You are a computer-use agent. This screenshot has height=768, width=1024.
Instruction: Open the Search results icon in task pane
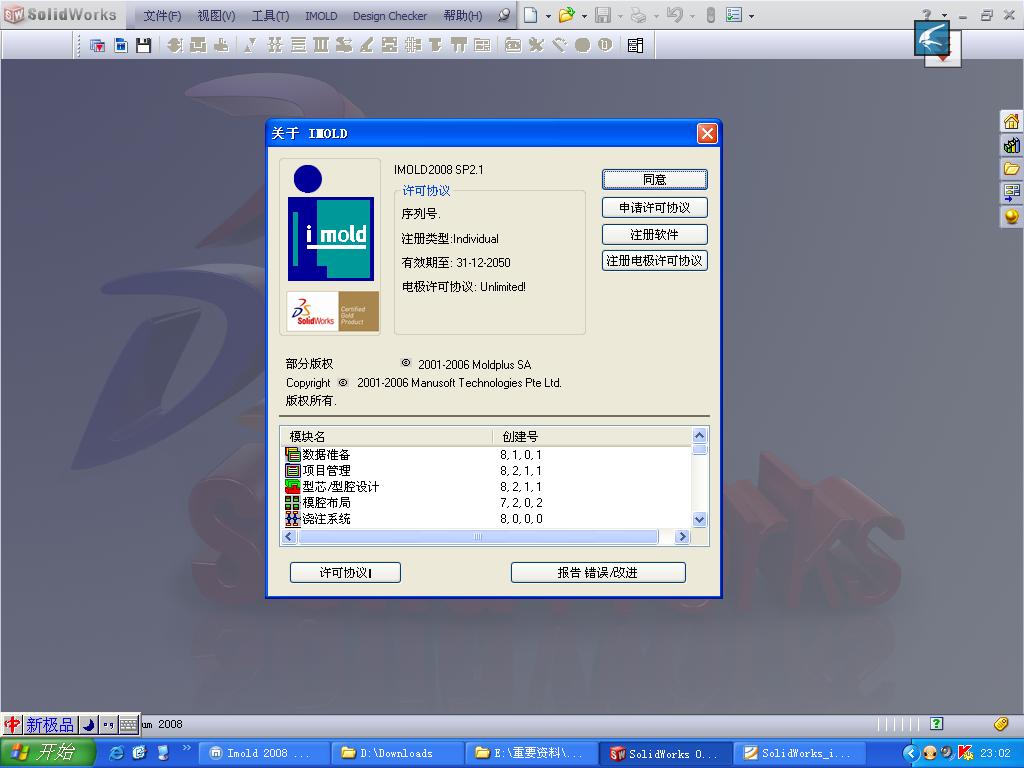tap(1011, 192)
